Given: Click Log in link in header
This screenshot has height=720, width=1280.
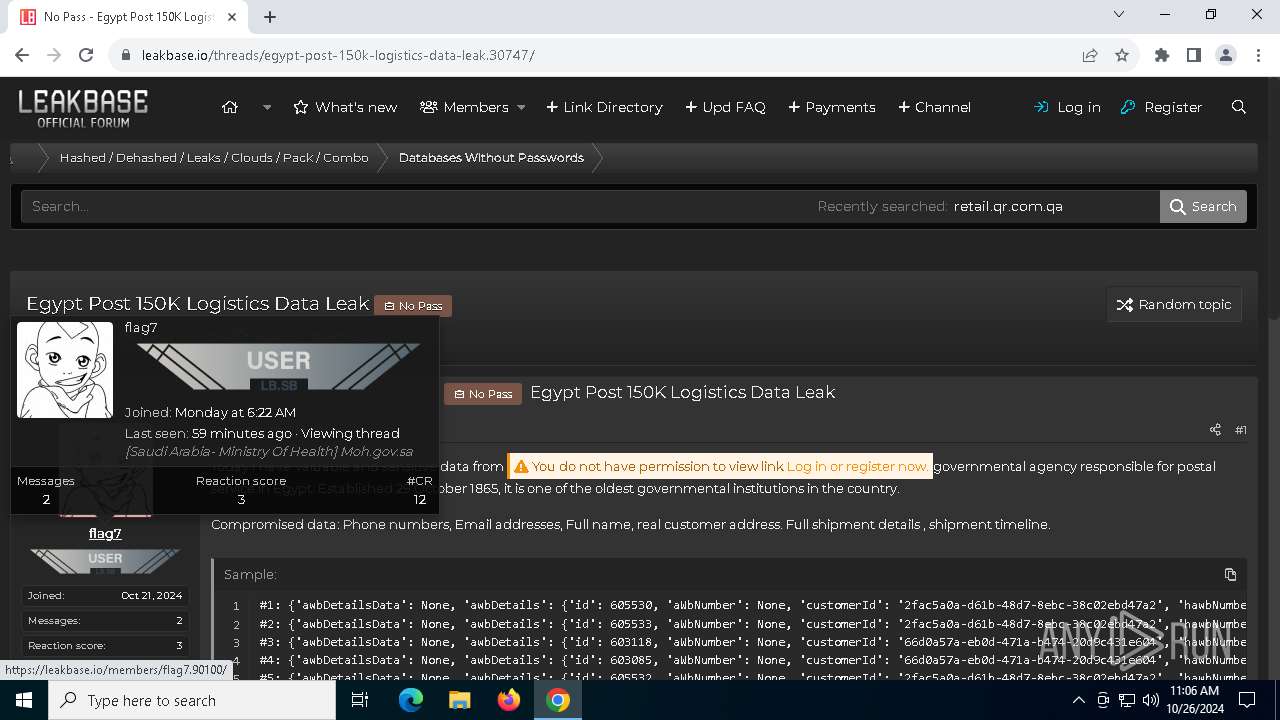Looking at the screenshot, I should click(1067, 107).
